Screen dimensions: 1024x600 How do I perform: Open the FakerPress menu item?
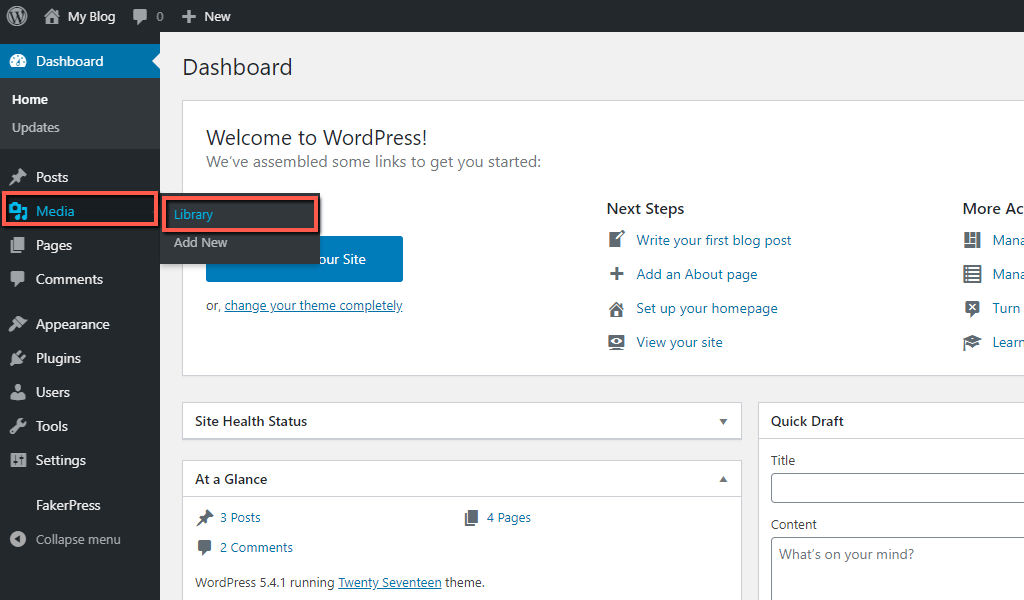pos(68,505)
